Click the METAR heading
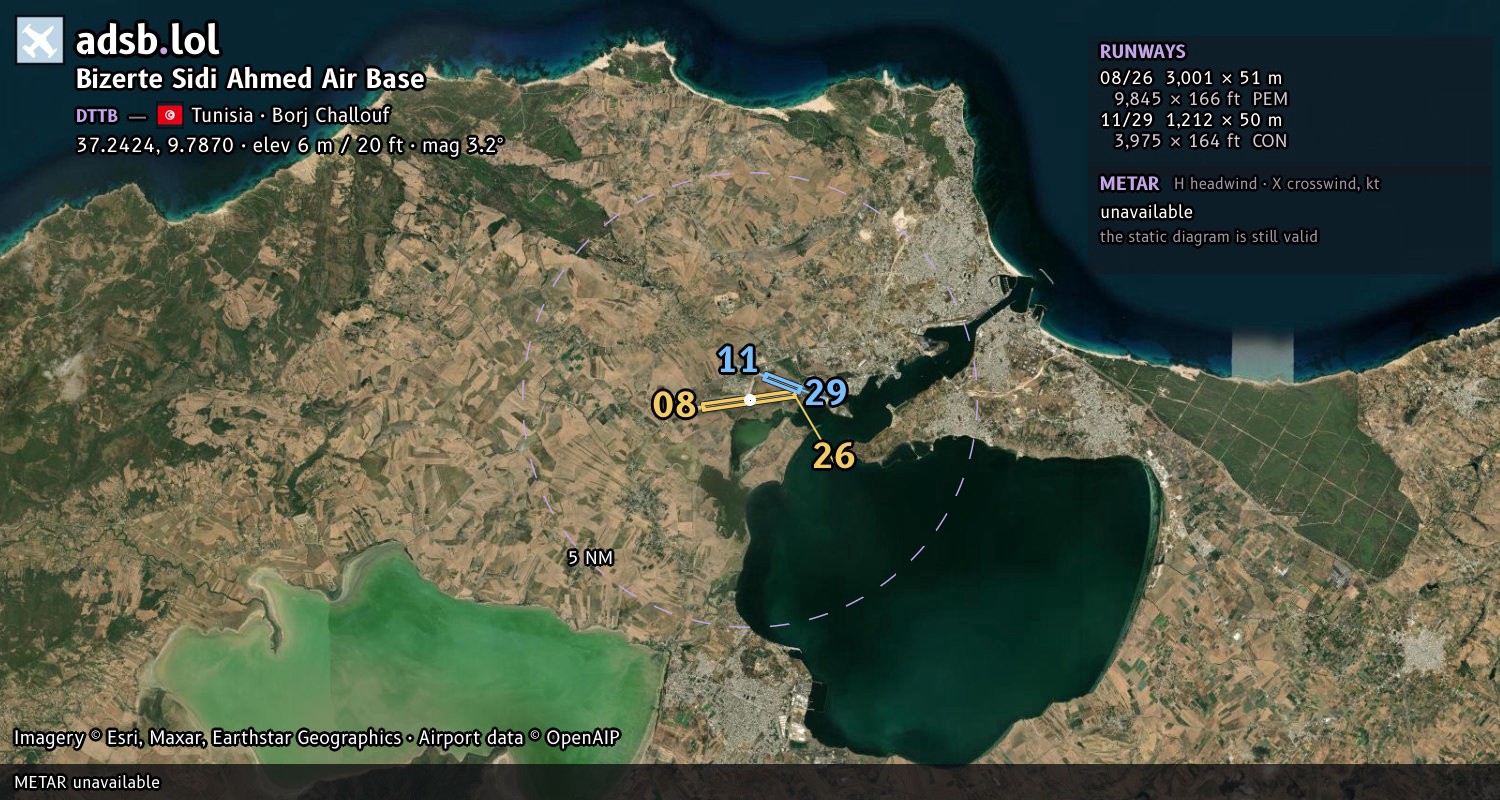The height and width of the screenshot is (800, 1500). click(x=1129, y=184)
